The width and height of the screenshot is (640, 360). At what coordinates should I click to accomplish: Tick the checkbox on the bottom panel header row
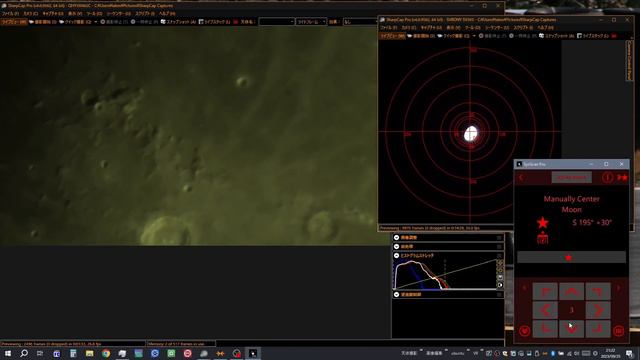(499, 294)
